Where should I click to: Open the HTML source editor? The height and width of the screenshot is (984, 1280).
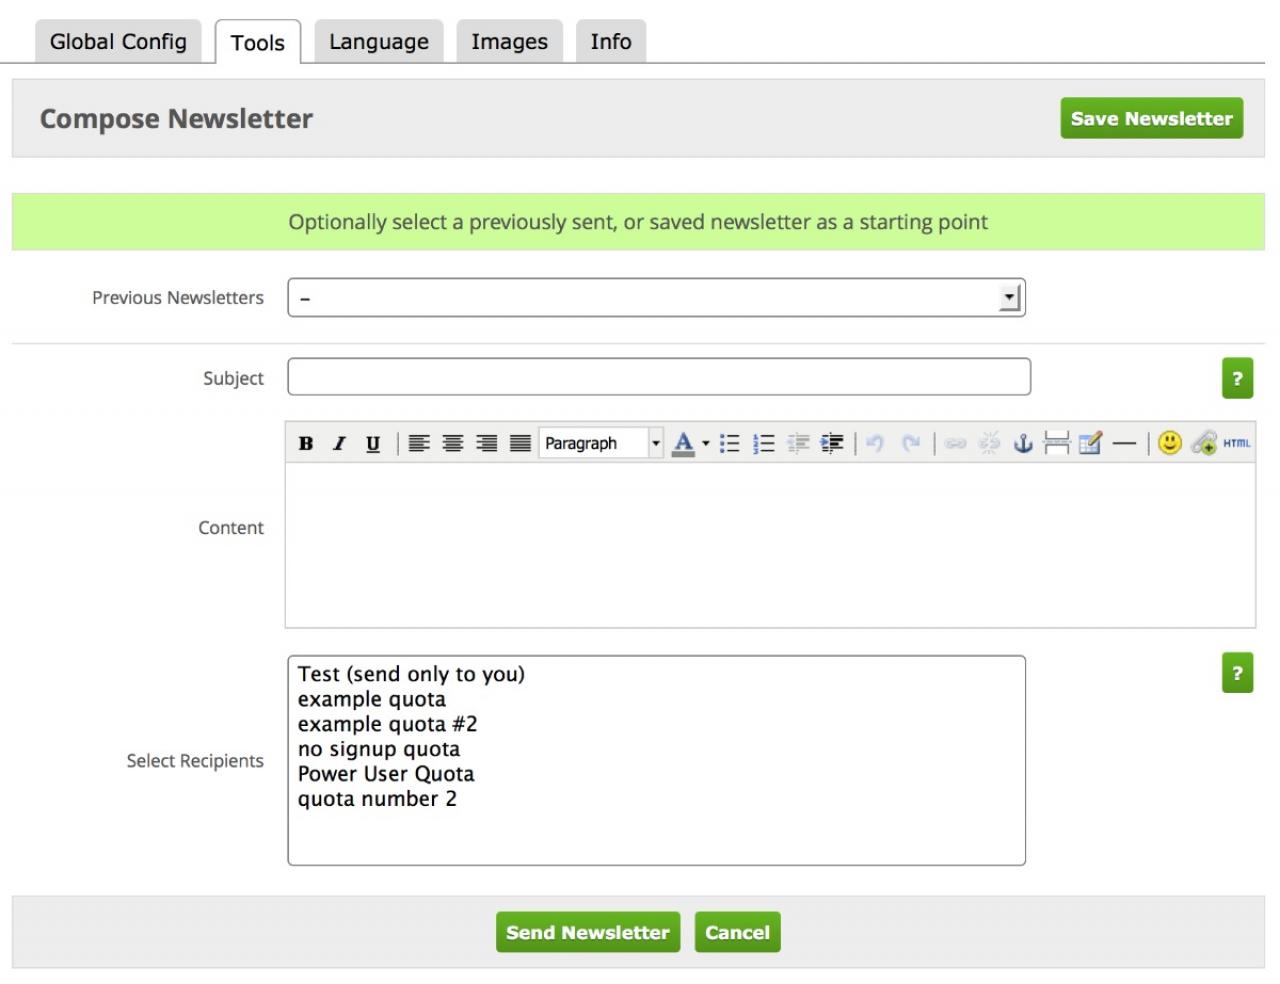click(1237, 443)
